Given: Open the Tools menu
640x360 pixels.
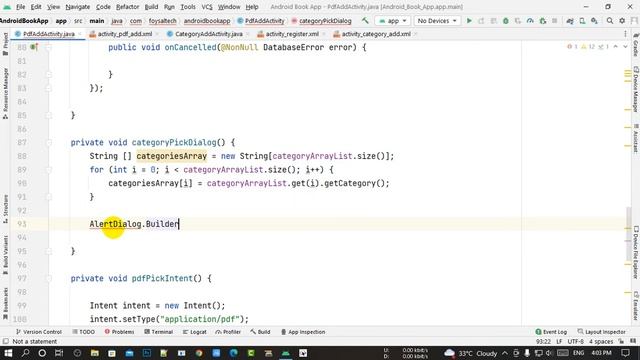Looking at the screenshot, I should (188, 7).
